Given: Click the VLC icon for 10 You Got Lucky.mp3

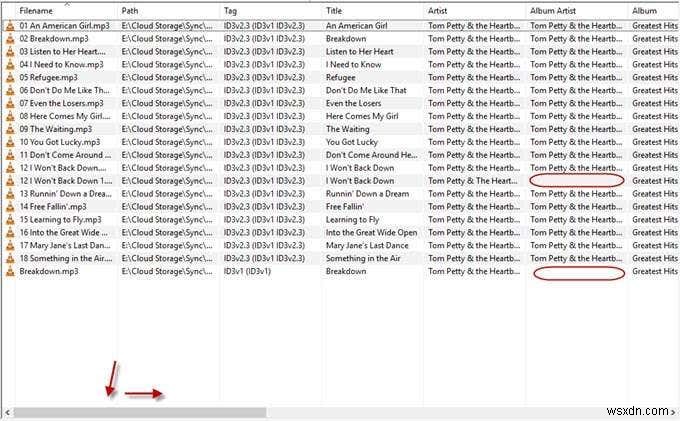Looking at the screenshot, I should pos(10,143).
